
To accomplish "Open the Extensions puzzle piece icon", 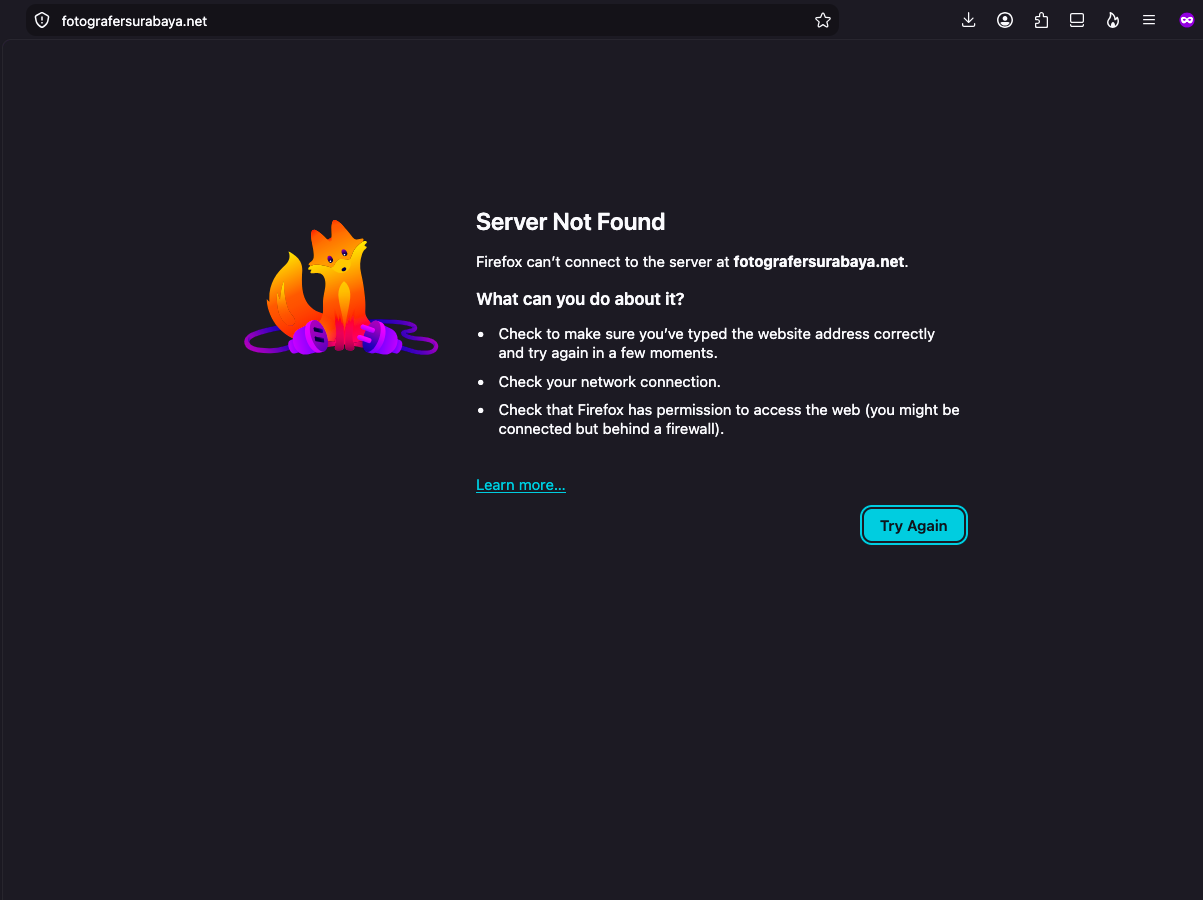I will pyautogui.click(x=1041, y=20).
